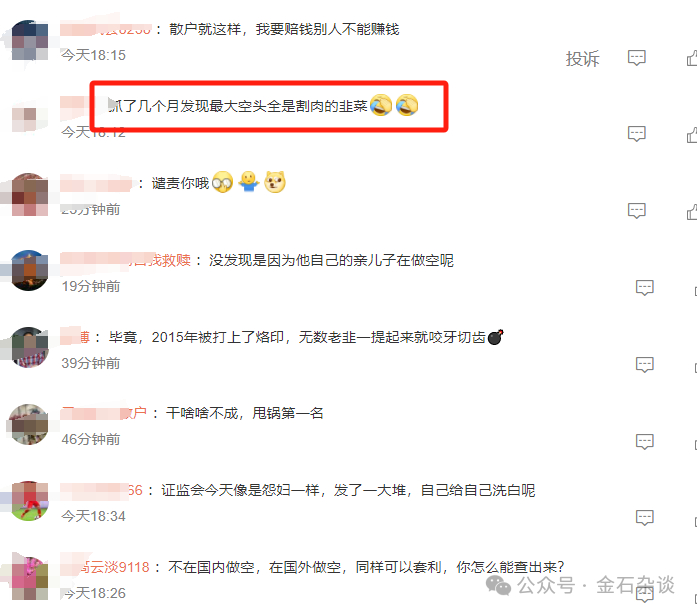The image size is (697, 613).
Task: Open avatar of 2015年烙印 commenter
Action: [29, 348]
